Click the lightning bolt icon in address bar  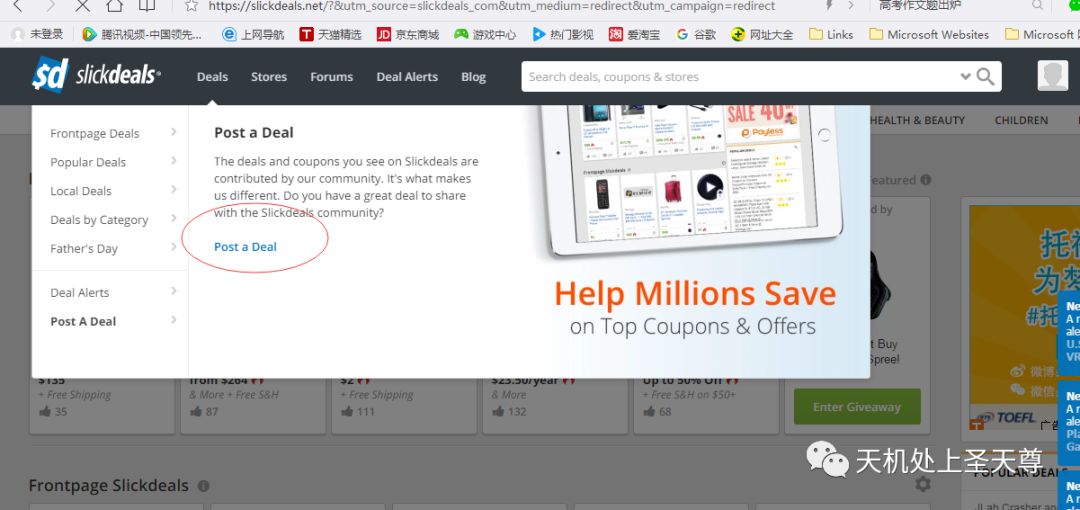pyautogui.click(x=829, y=6)
